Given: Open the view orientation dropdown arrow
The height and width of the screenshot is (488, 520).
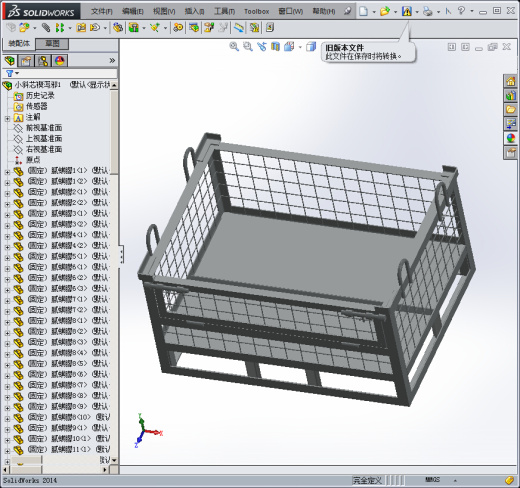Looking at the screenshot, I should 300,47.
